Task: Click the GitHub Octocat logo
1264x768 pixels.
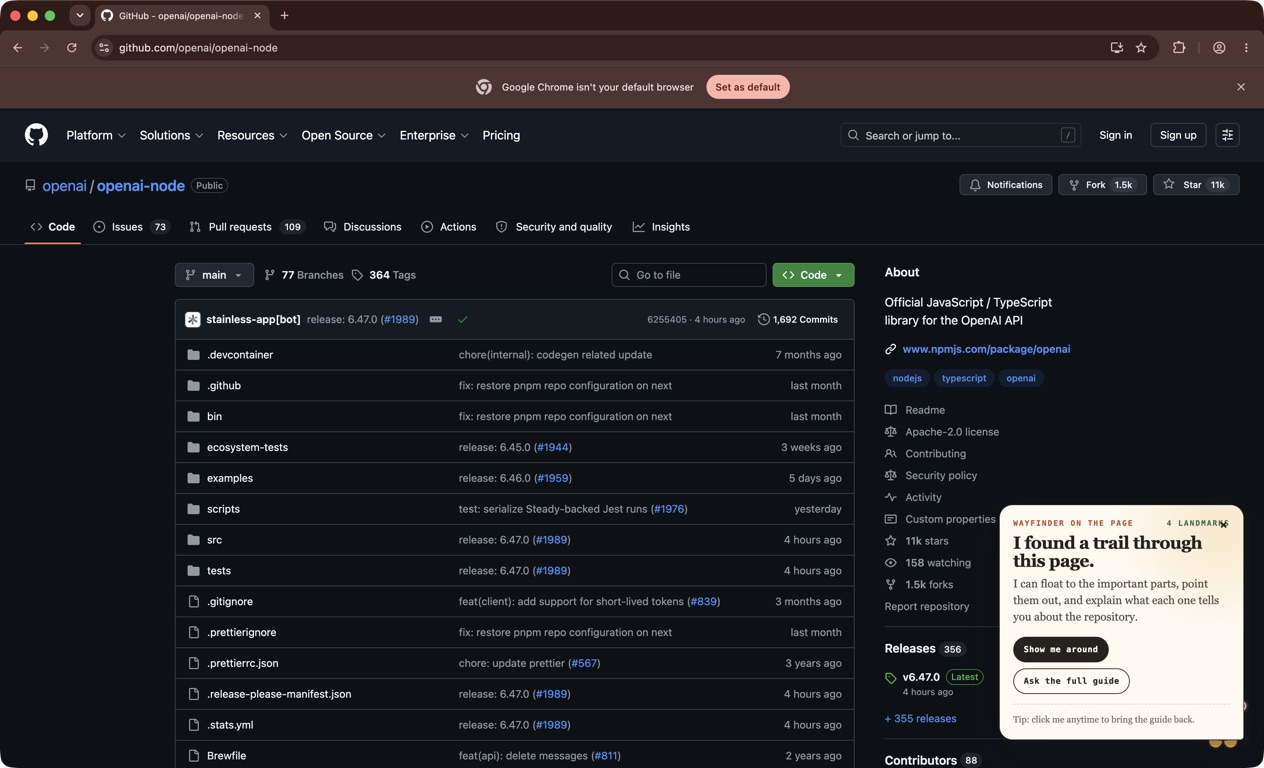Action: pyautogui.click(x=36, y=135)
